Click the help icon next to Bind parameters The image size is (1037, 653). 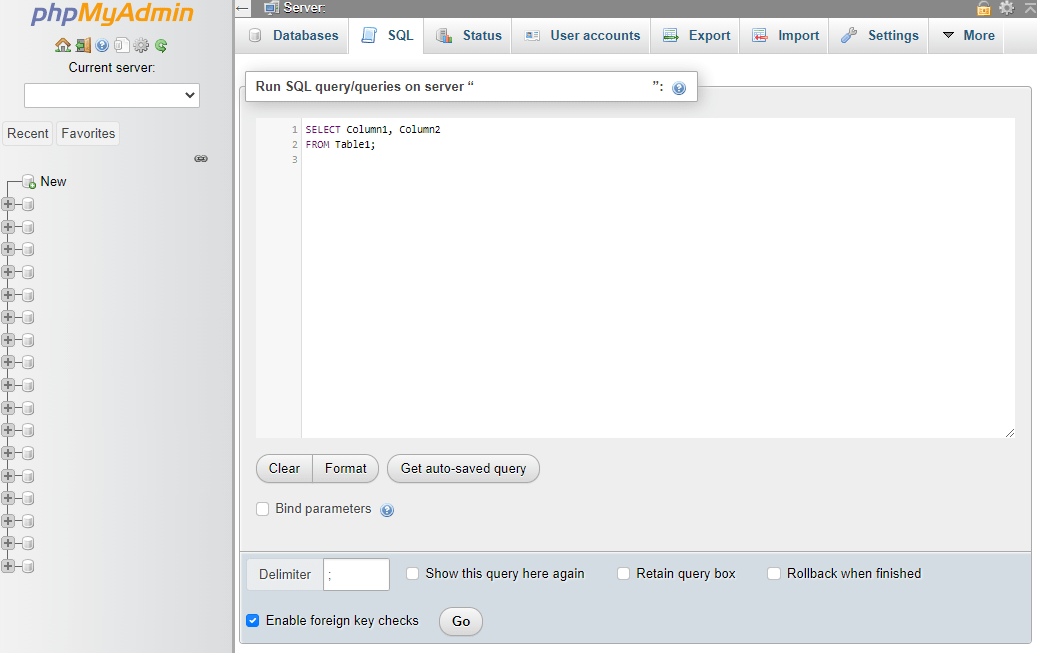(x=387, y=510)
